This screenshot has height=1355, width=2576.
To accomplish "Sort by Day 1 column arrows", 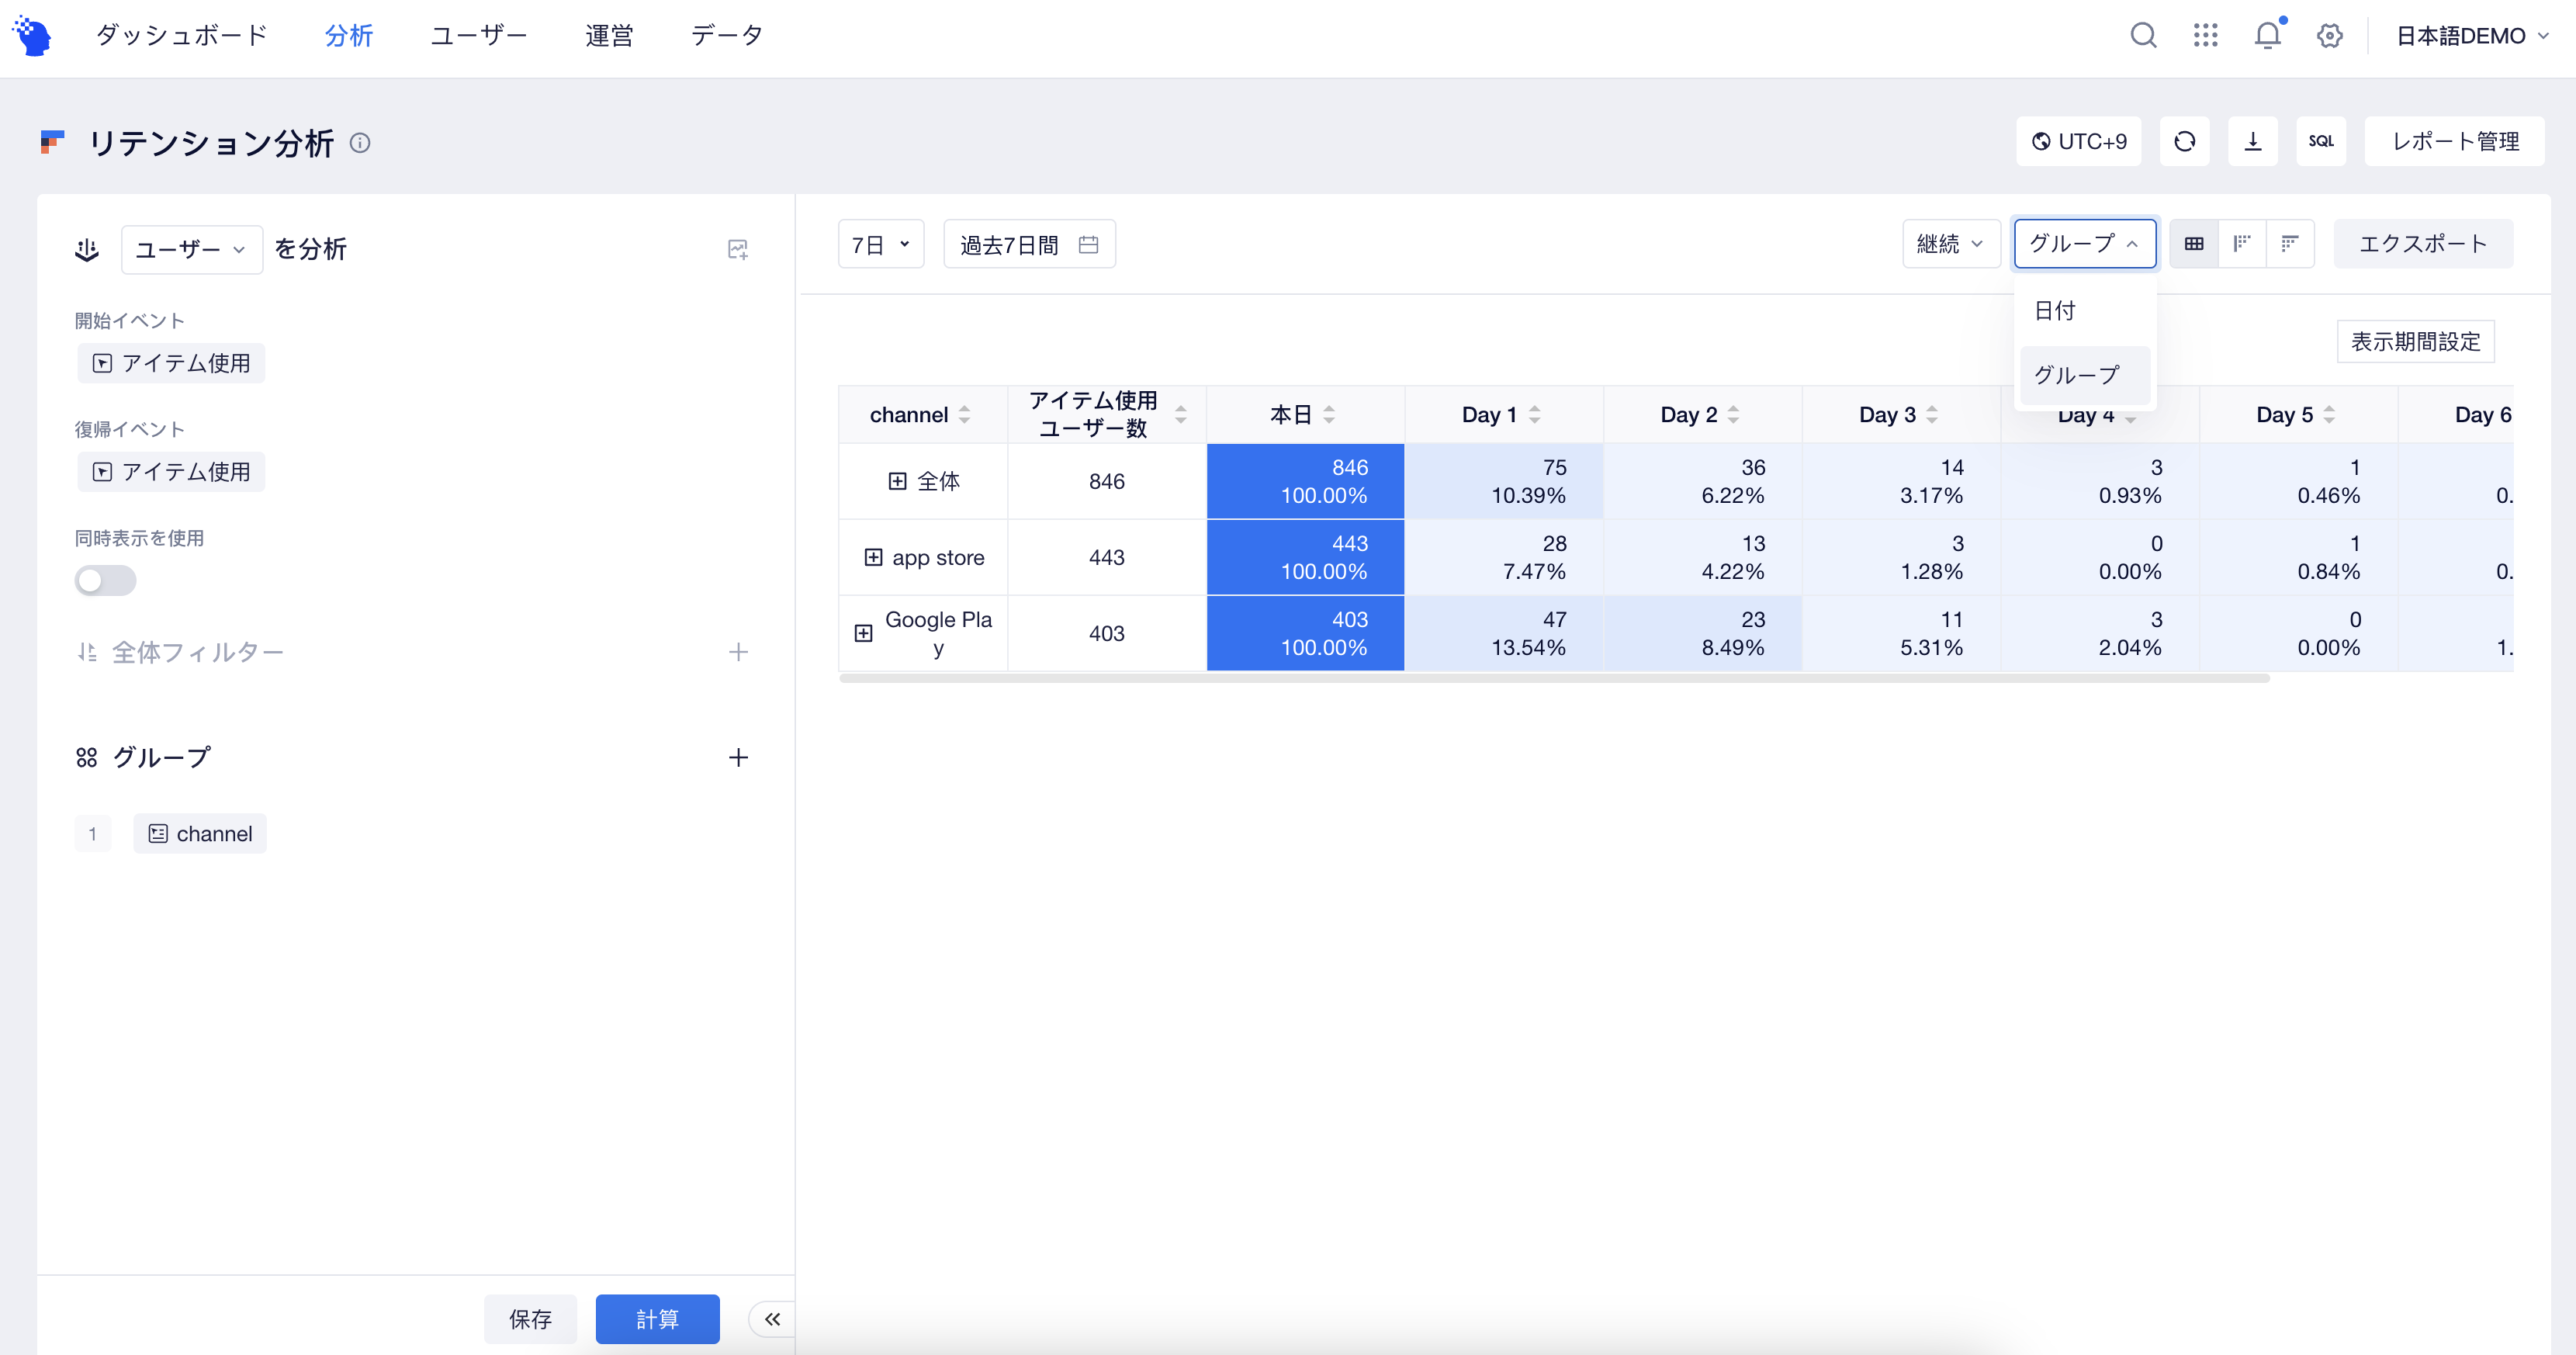I will tap(1534, 415).
